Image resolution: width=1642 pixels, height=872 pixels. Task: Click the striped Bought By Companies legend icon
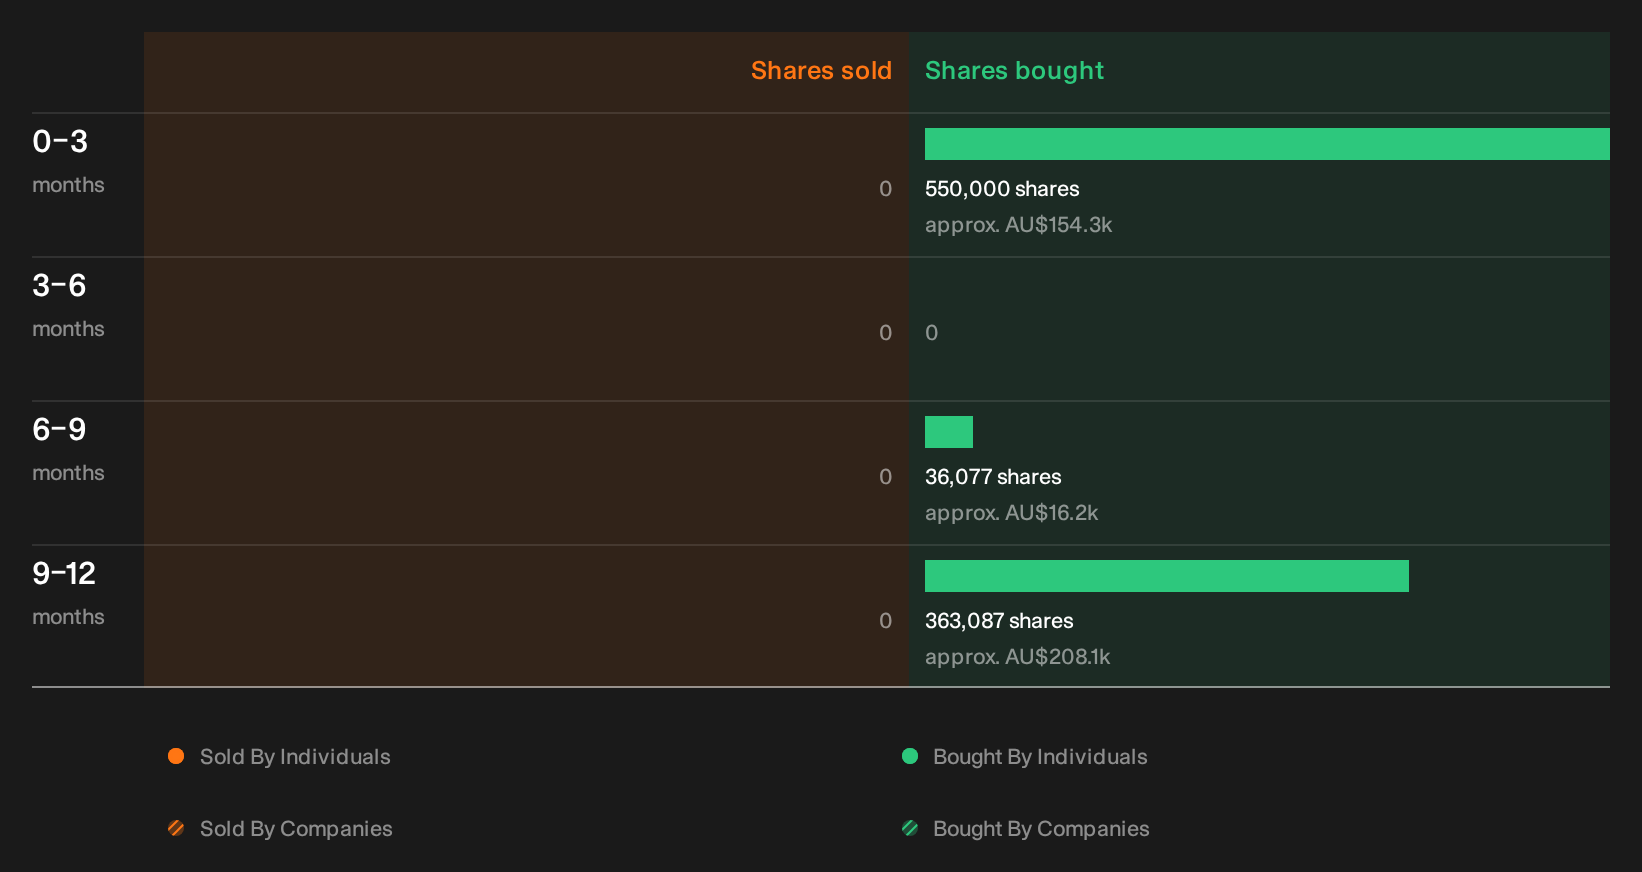[910, 828]
